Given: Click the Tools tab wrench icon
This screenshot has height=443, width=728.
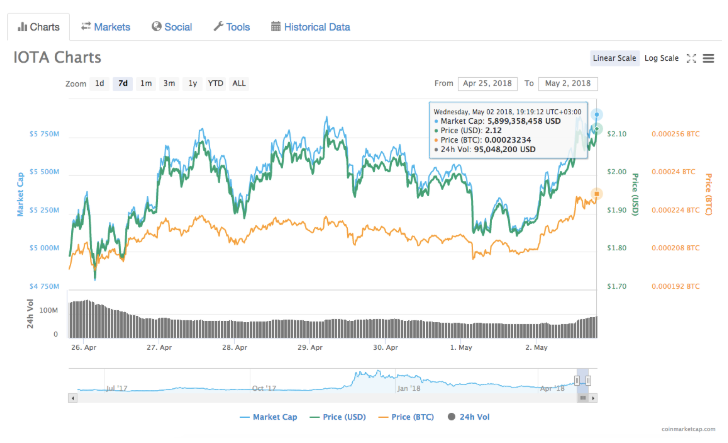Looking at the screenshot, I should pyautogui.click(x=218, y=26).
